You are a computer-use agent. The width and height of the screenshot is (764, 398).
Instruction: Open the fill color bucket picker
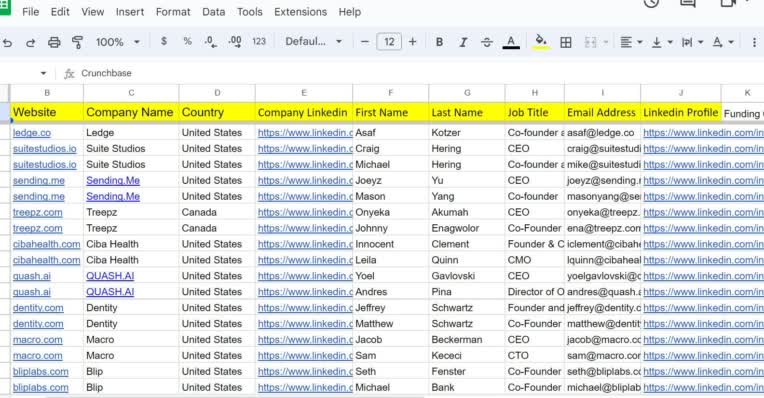coord(540,42)
